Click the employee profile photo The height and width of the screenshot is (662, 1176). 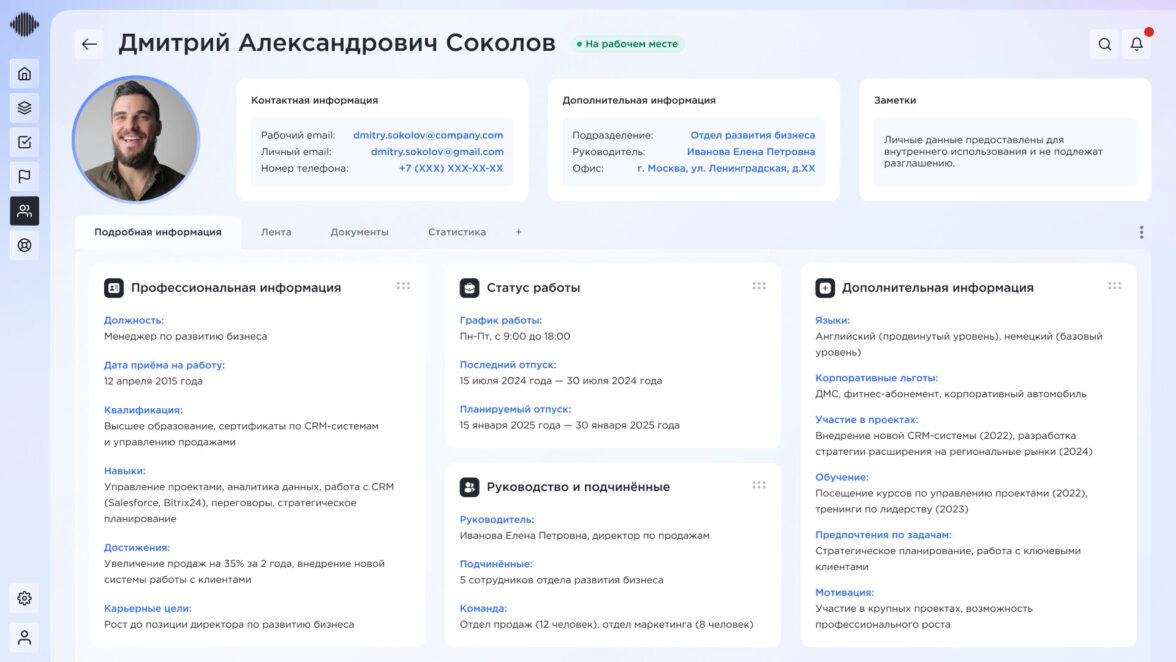[135, 139]
